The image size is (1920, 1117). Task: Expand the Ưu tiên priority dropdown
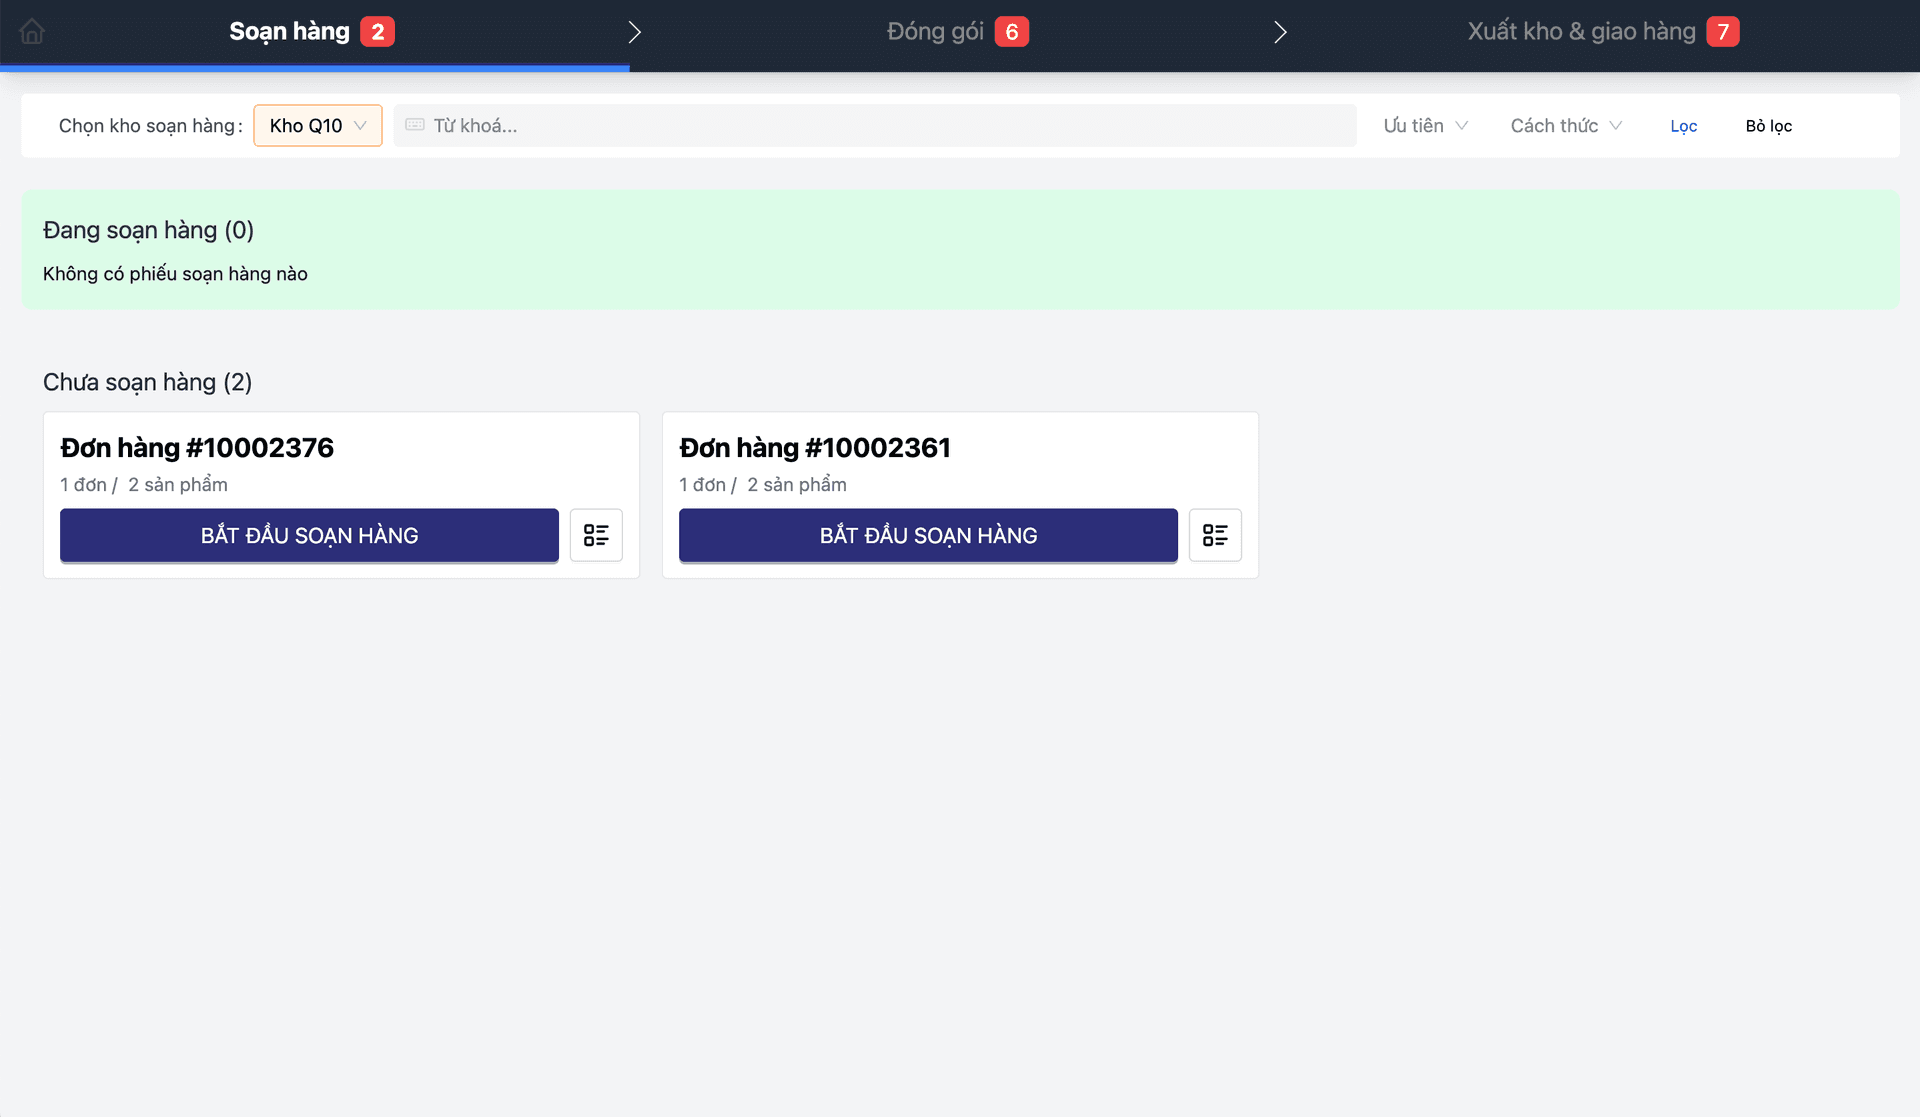(x=1425, y=125)
